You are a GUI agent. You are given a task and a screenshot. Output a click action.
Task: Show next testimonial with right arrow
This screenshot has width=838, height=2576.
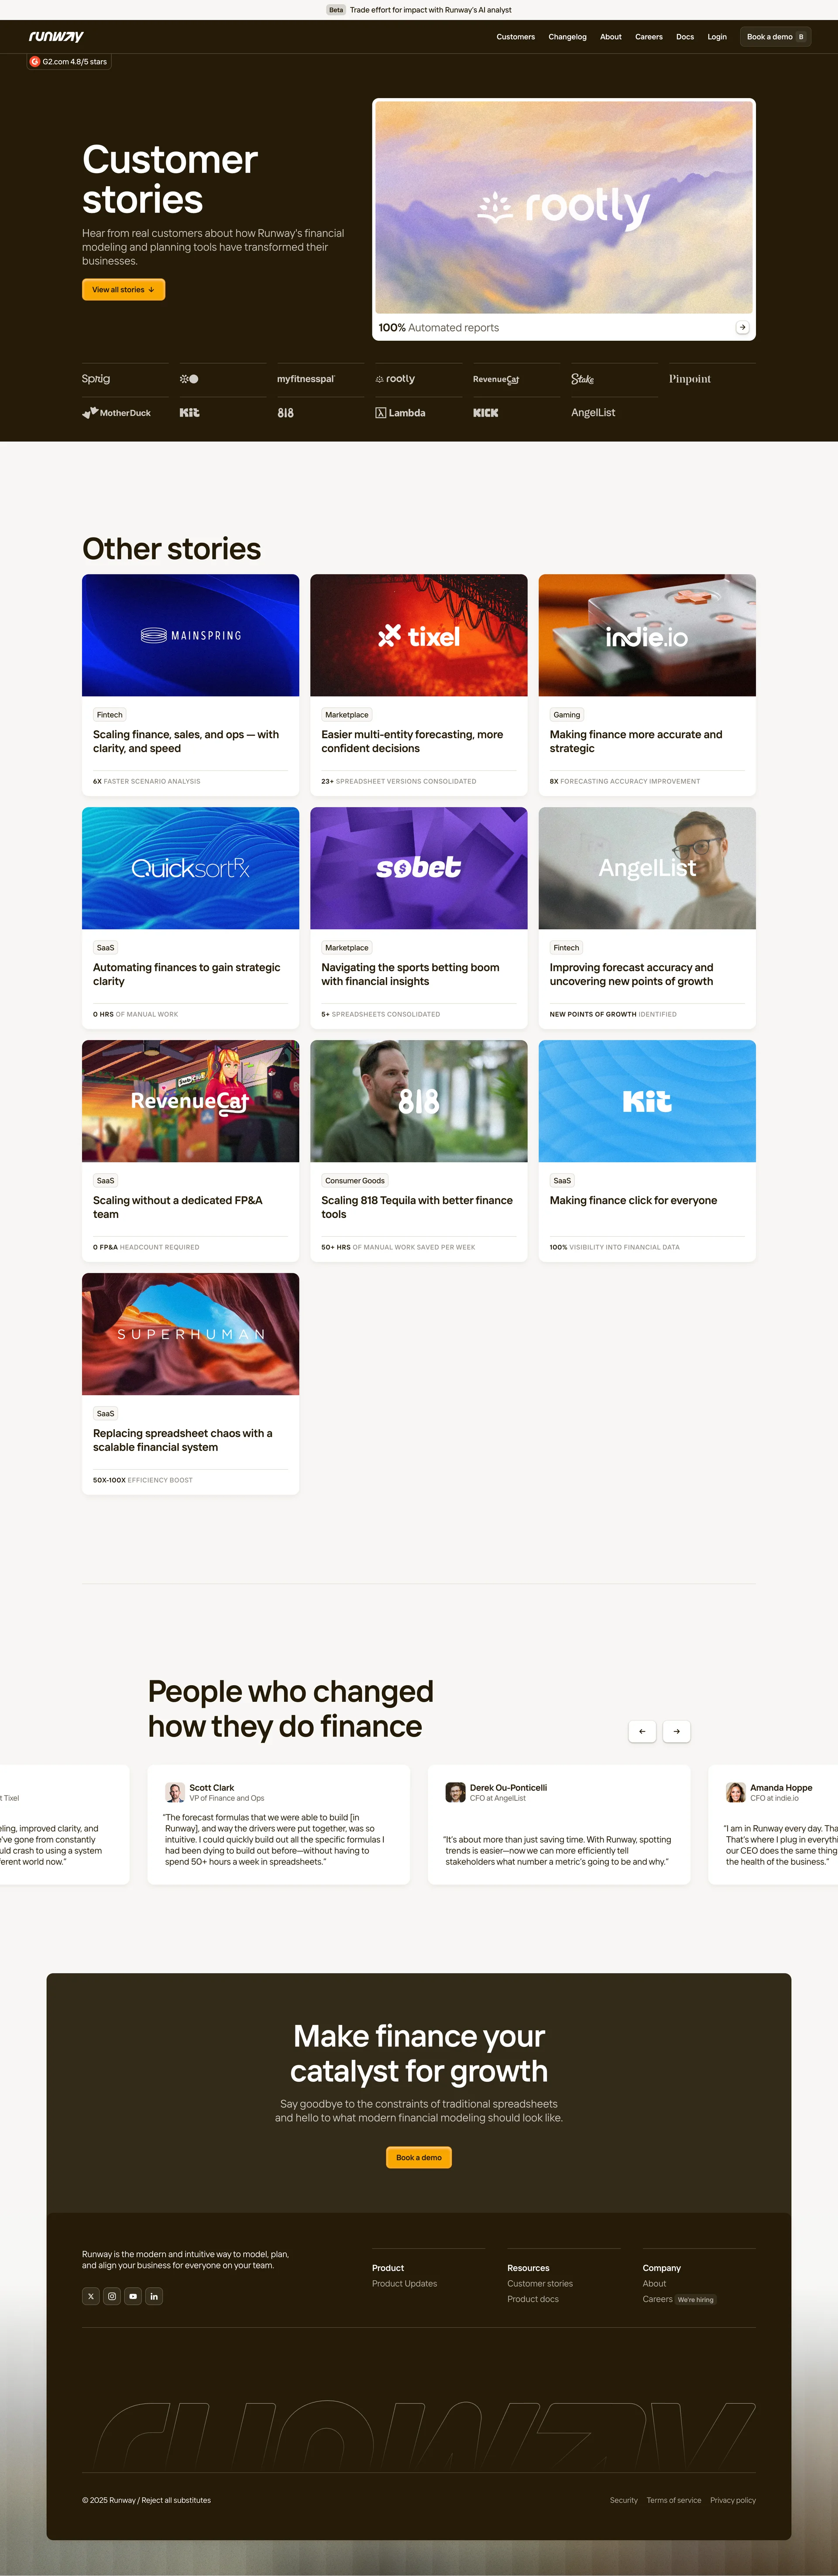point(677,1731)
